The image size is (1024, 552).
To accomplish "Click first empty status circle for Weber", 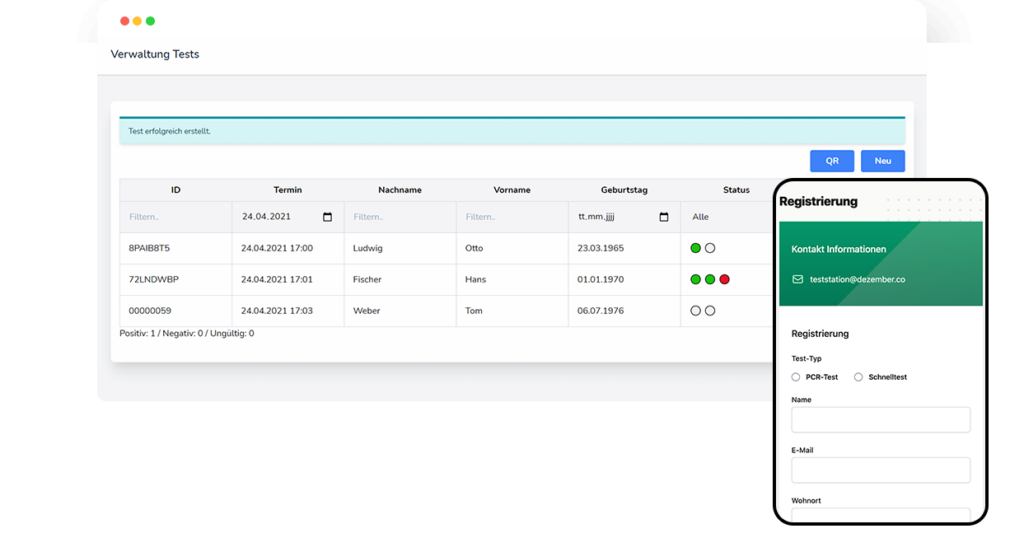I will [x=696, y=311].
